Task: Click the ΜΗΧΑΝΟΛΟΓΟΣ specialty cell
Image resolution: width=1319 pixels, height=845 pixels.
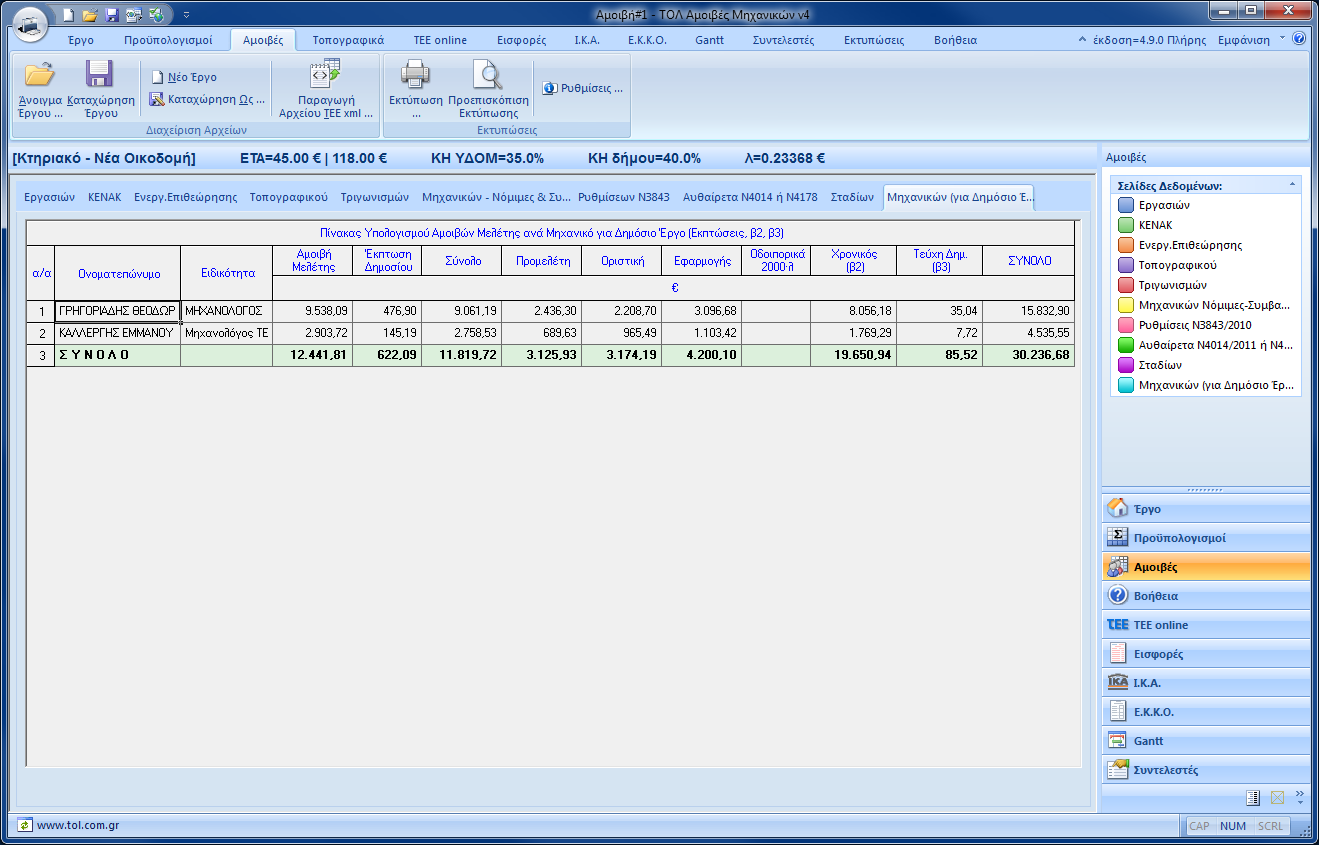Action: pyautogui.click(x=226, y=311)
